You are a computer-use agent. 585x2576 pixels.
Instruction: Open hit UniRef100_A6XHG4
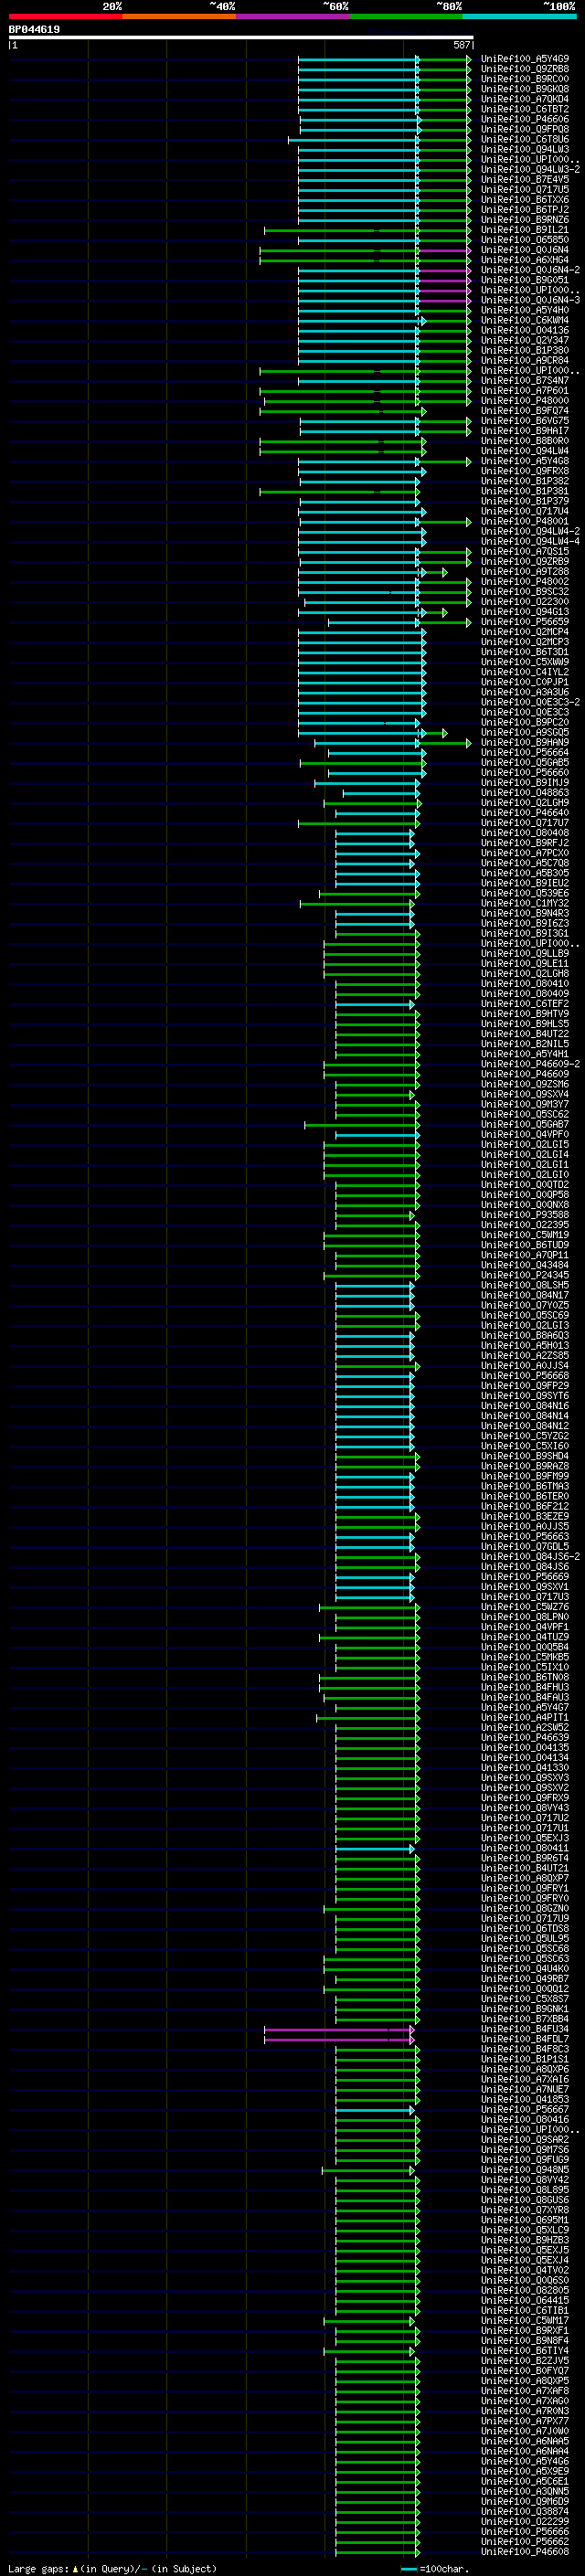pos(525,260)
